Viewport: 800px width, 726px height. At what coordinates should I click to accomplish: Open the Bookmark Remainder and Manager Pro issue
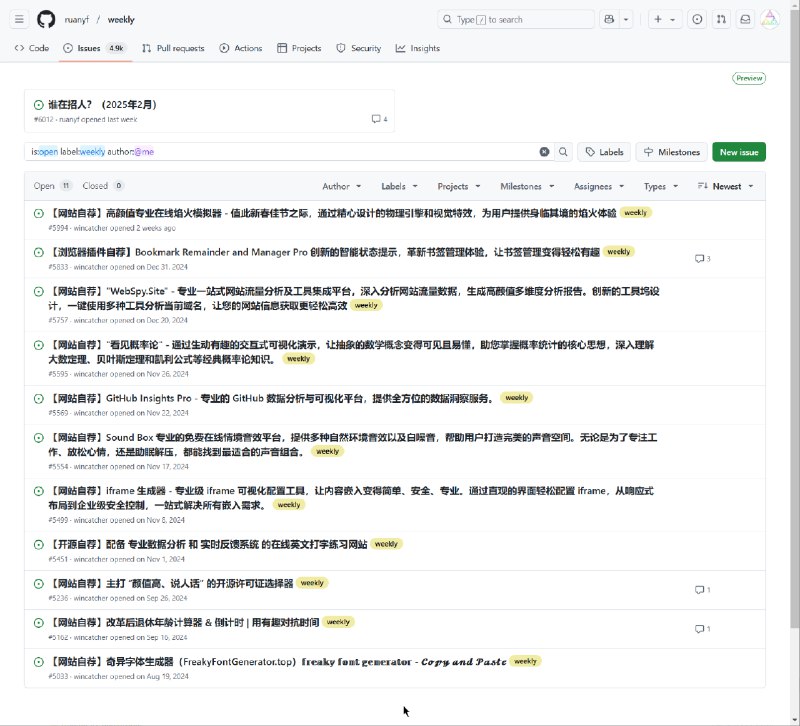[x=324, y=252]
